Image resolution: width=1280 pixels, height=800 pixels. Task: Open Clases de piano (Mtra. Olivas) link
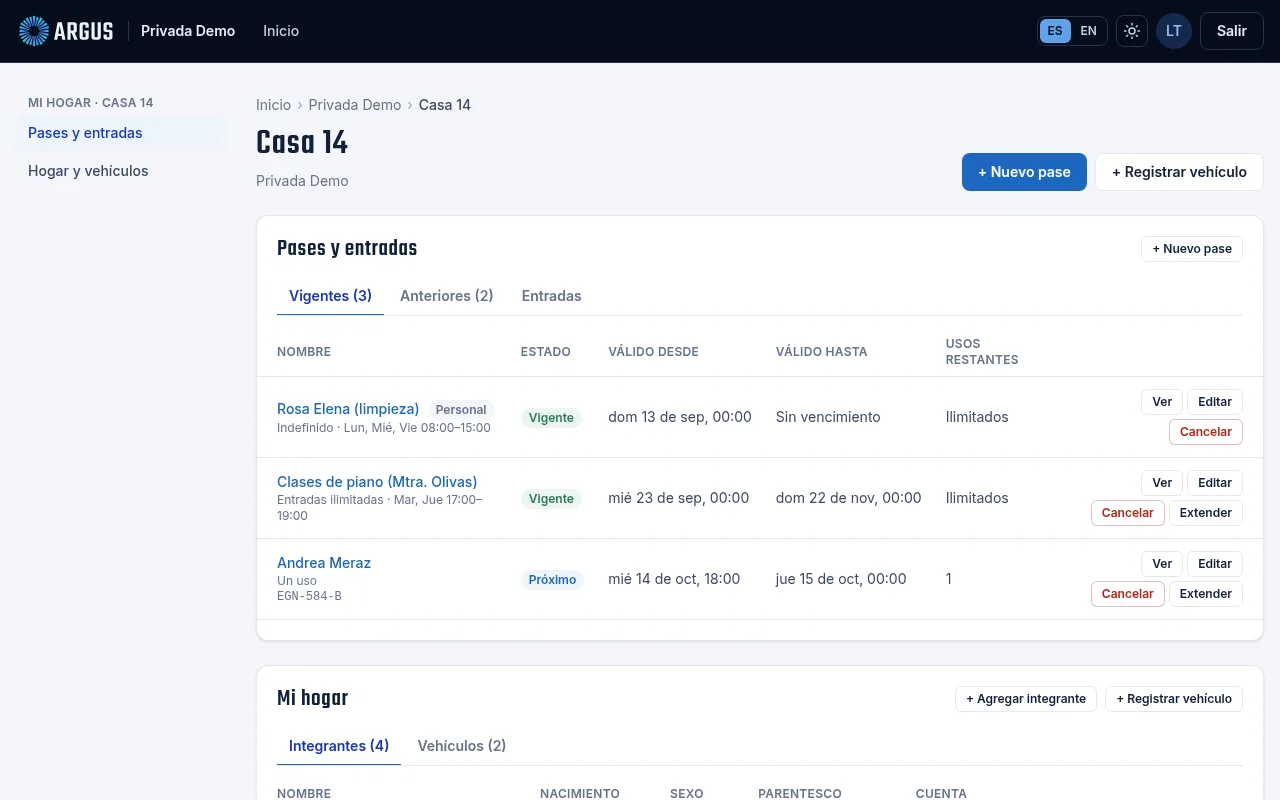pos(377,482)
